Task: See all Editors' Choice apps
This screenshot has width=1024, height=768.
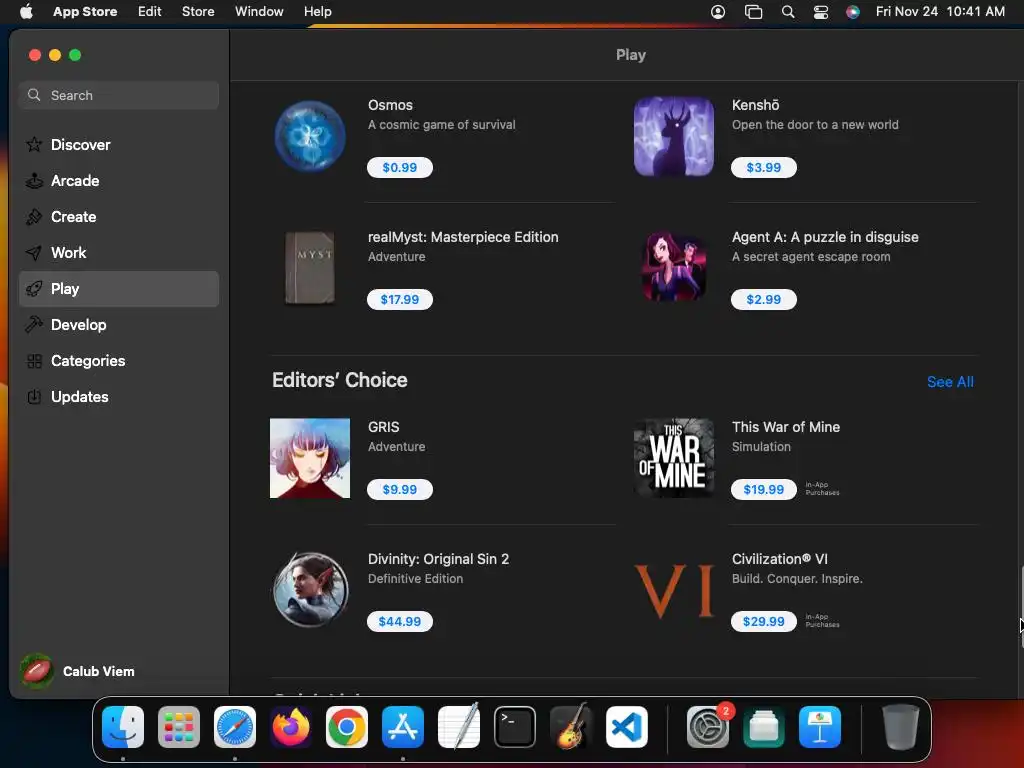Action: coord(950,382)
